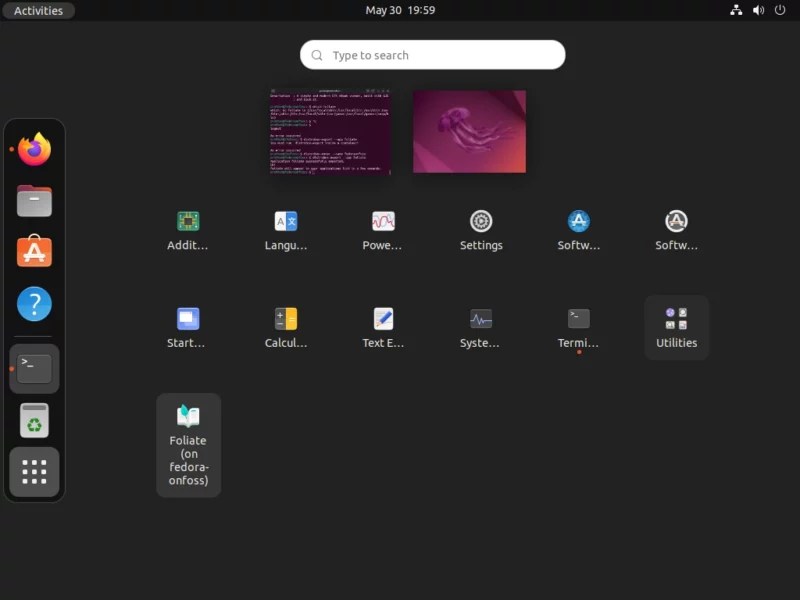
Task: Open the calendar via the clock
Action: point(400,10)
